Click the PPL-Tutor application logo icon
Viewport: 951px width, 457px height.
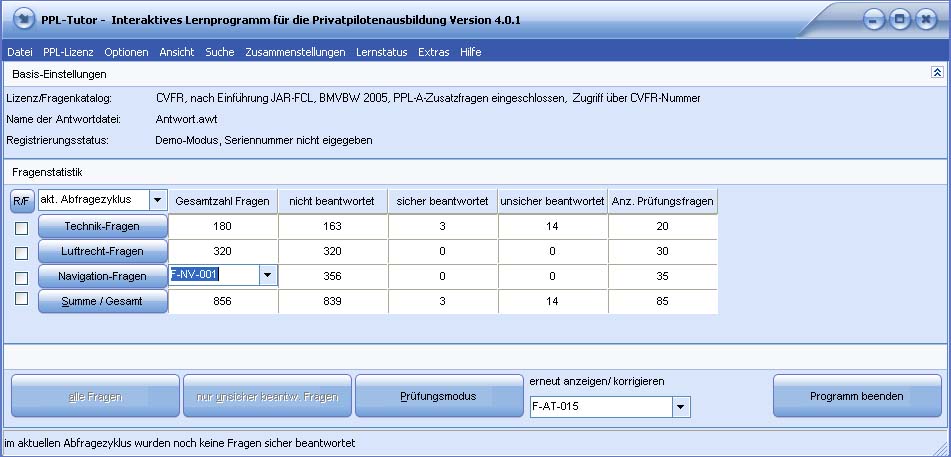click(23, 19)
